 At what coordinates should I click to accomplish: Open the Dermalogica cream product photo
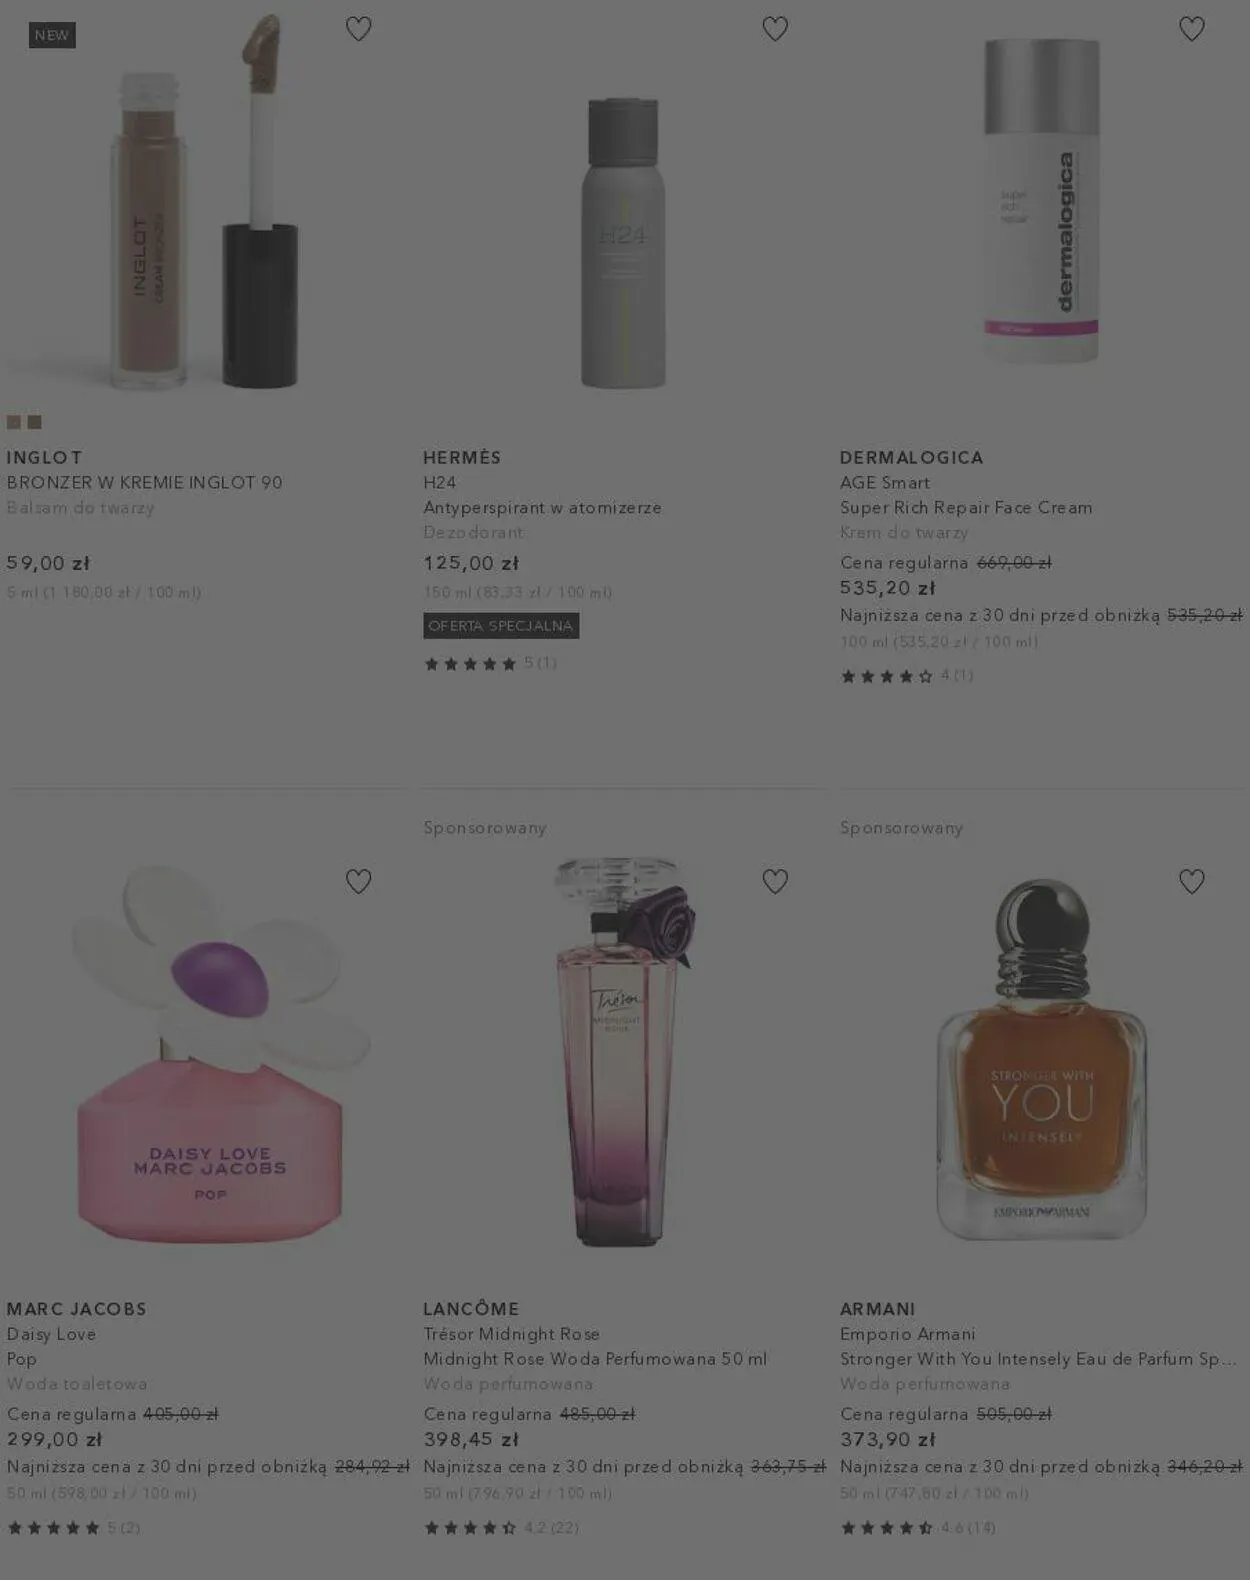pos(1041,200)
